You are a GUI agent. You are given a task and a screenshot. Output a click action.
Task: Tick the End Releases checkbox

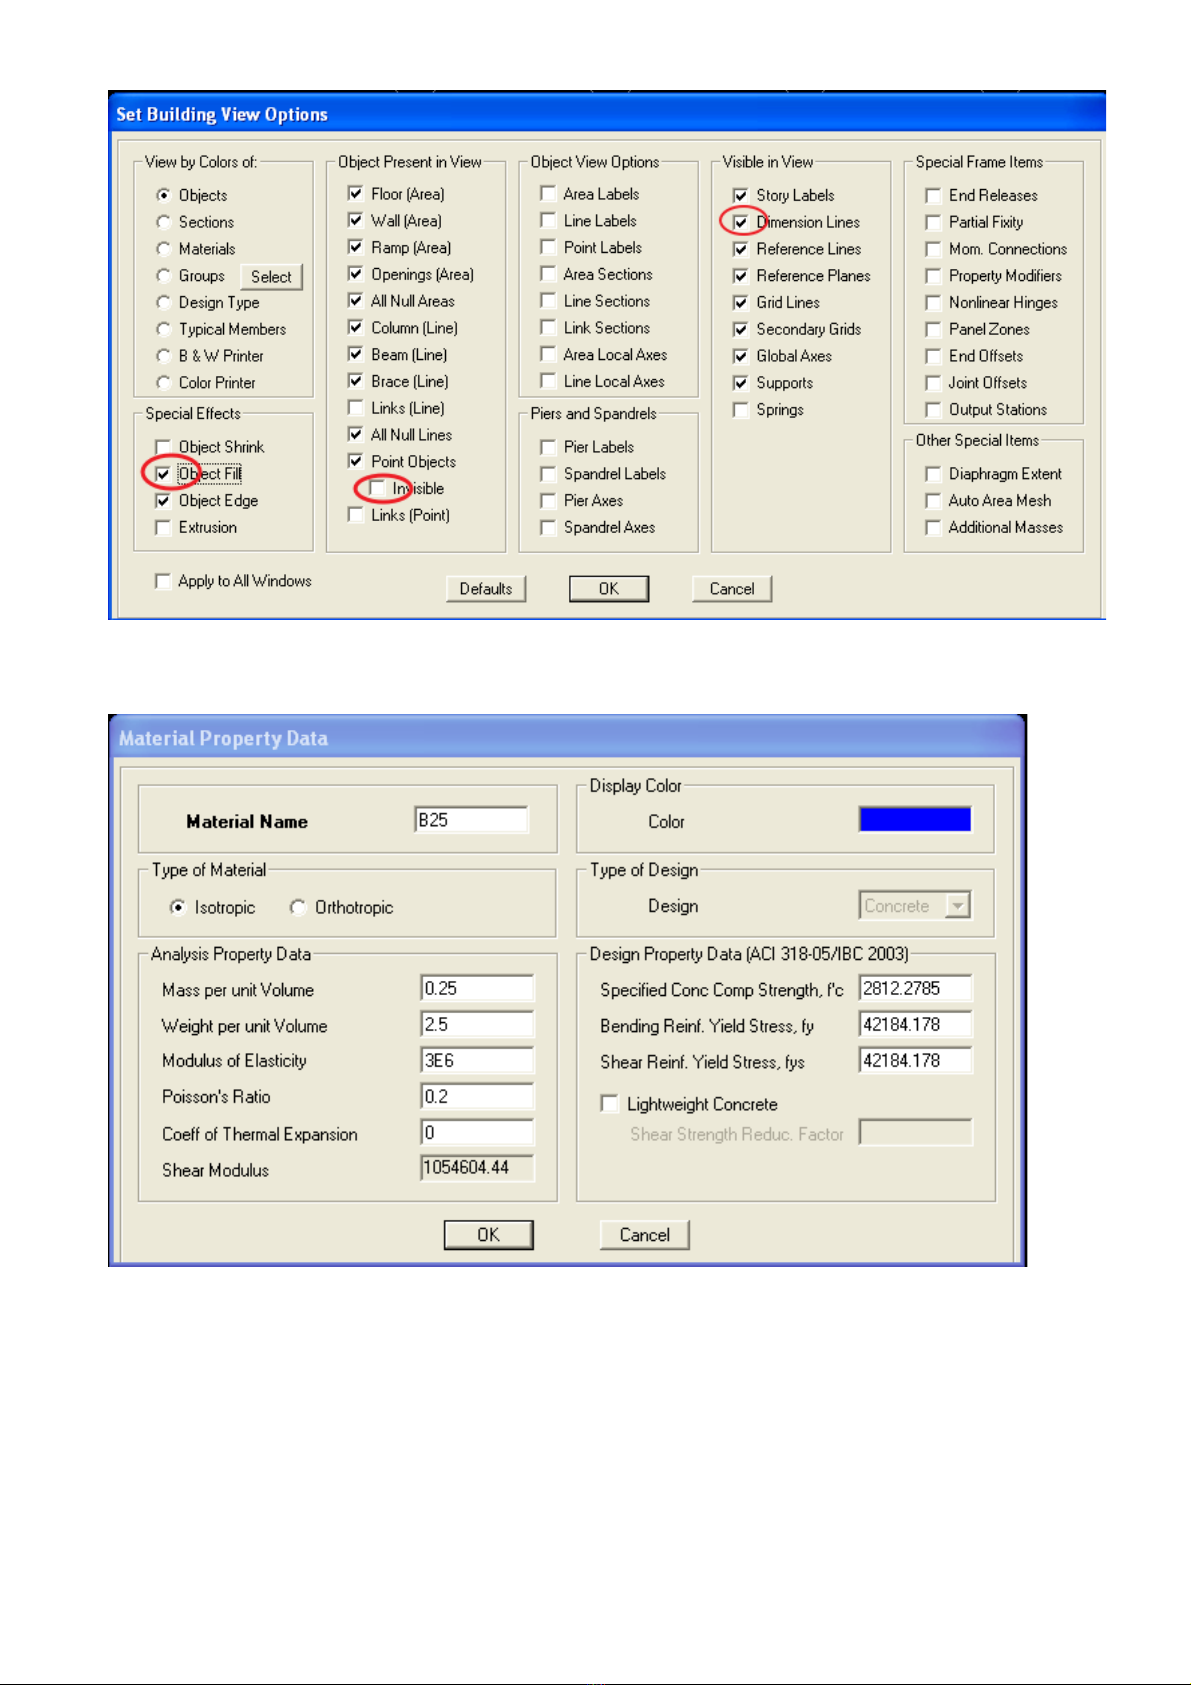(x=933, y=195)
